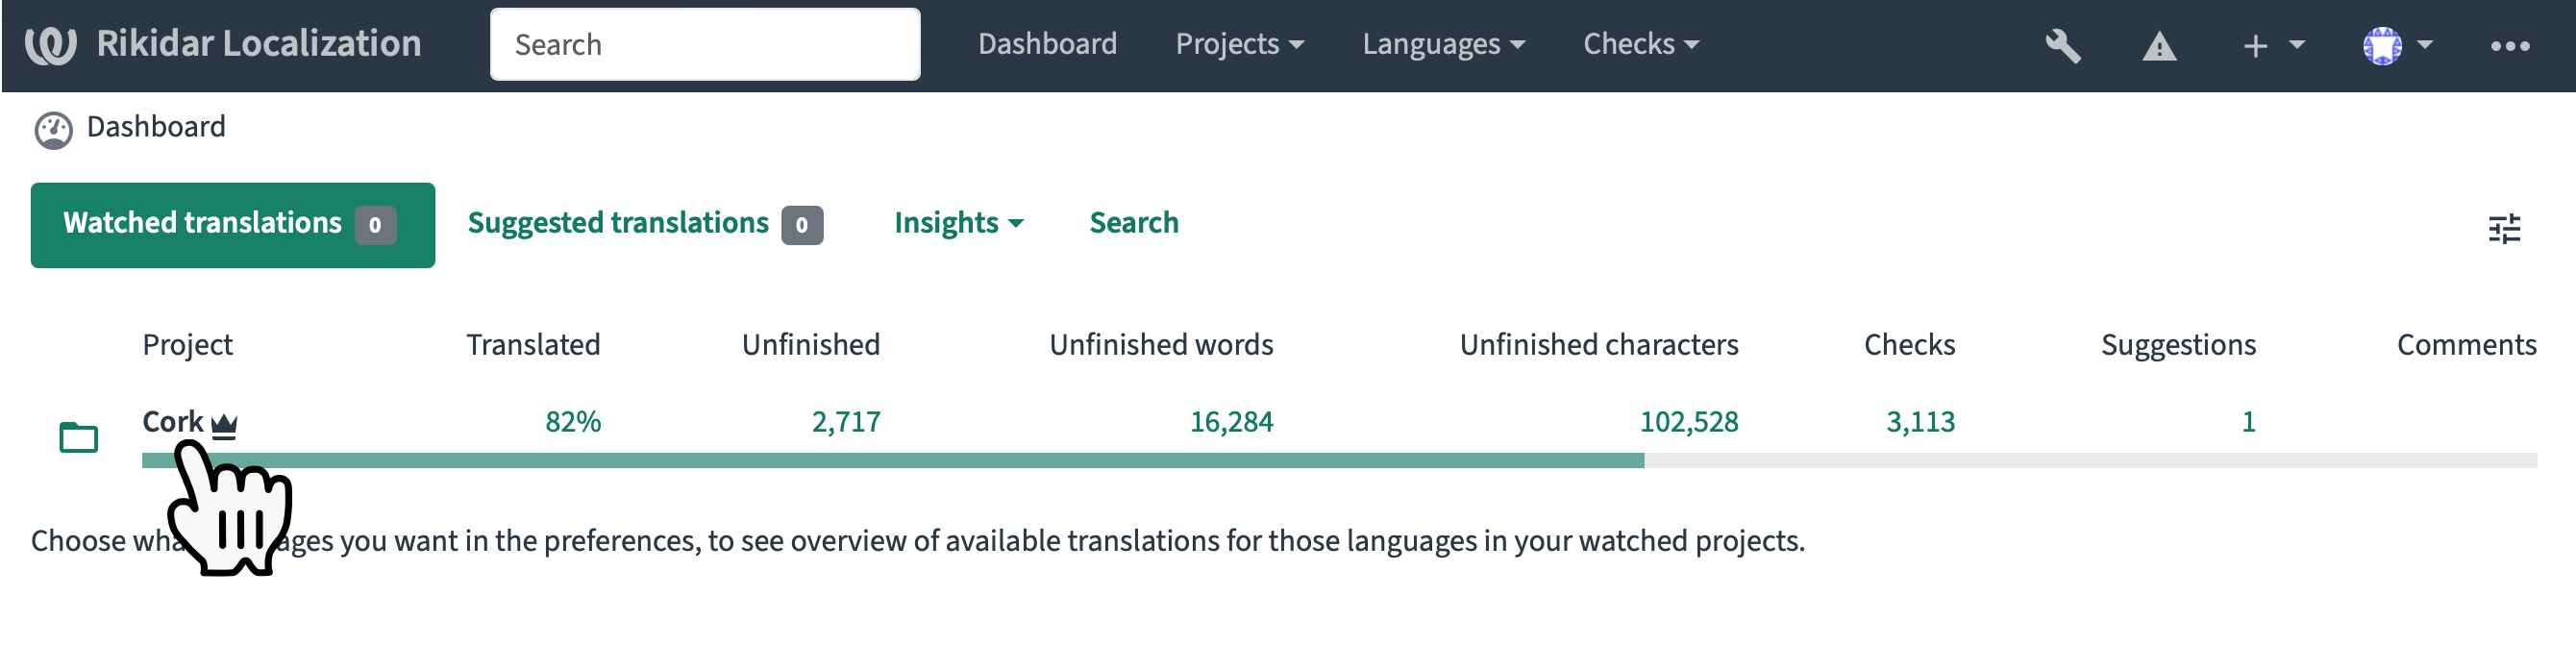The width and height of the screenshot is (2576, 646).
Task: Open the wrench management tools icon
Action: point(2062,46)
